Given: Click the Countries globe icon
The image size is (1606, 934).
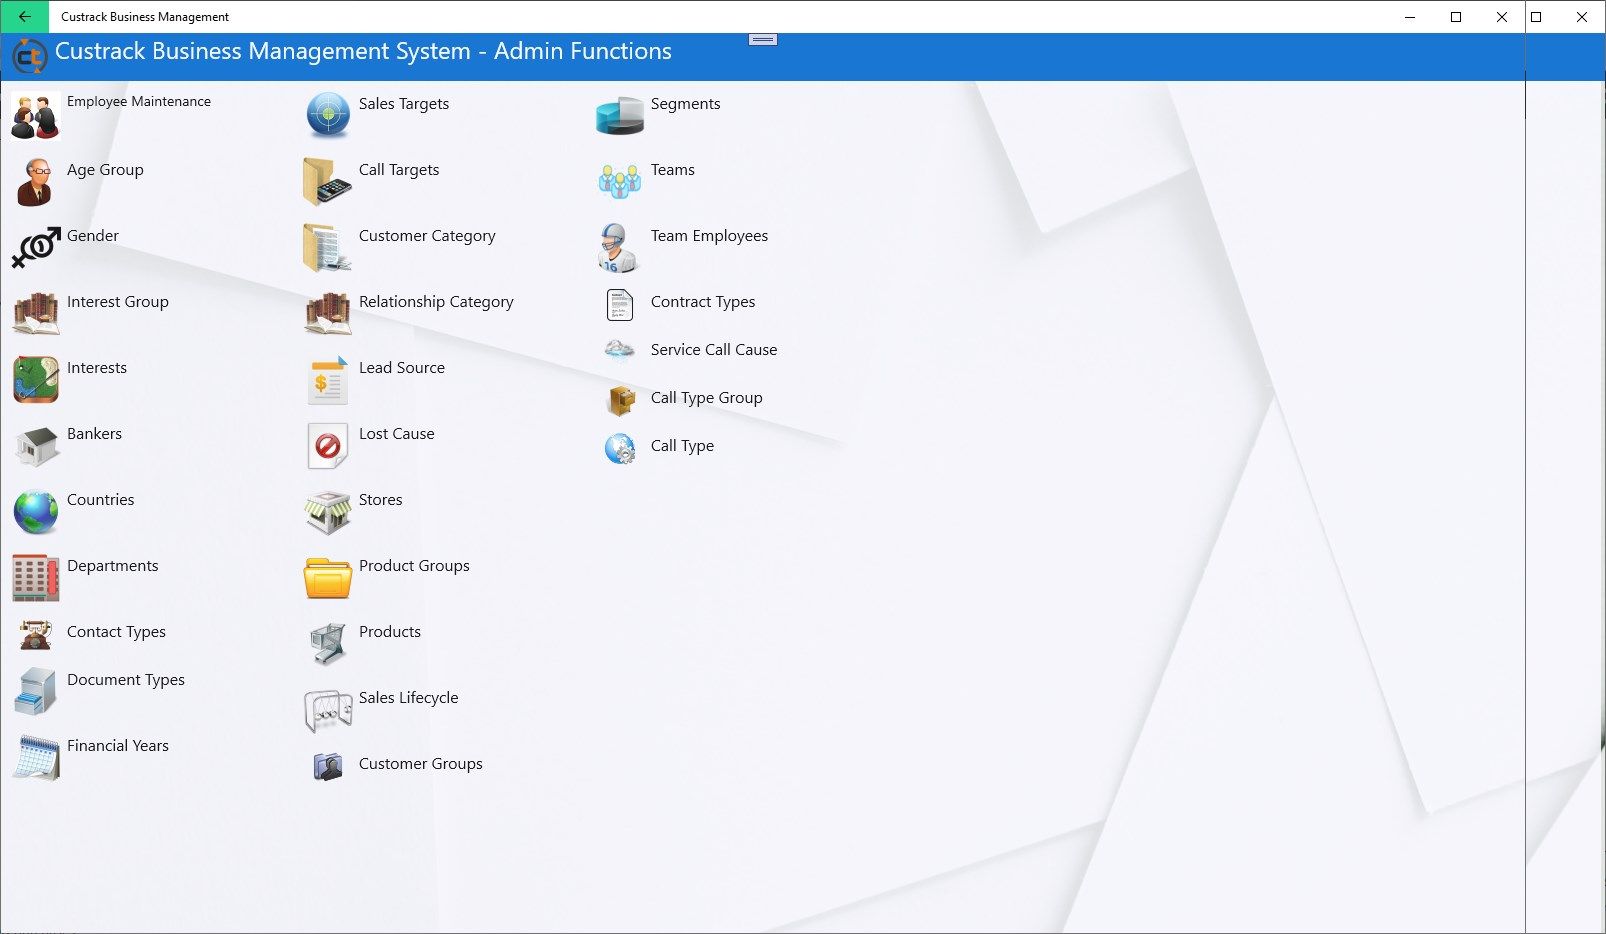Looking at the screenshot, I should click(x=36, y=512).
